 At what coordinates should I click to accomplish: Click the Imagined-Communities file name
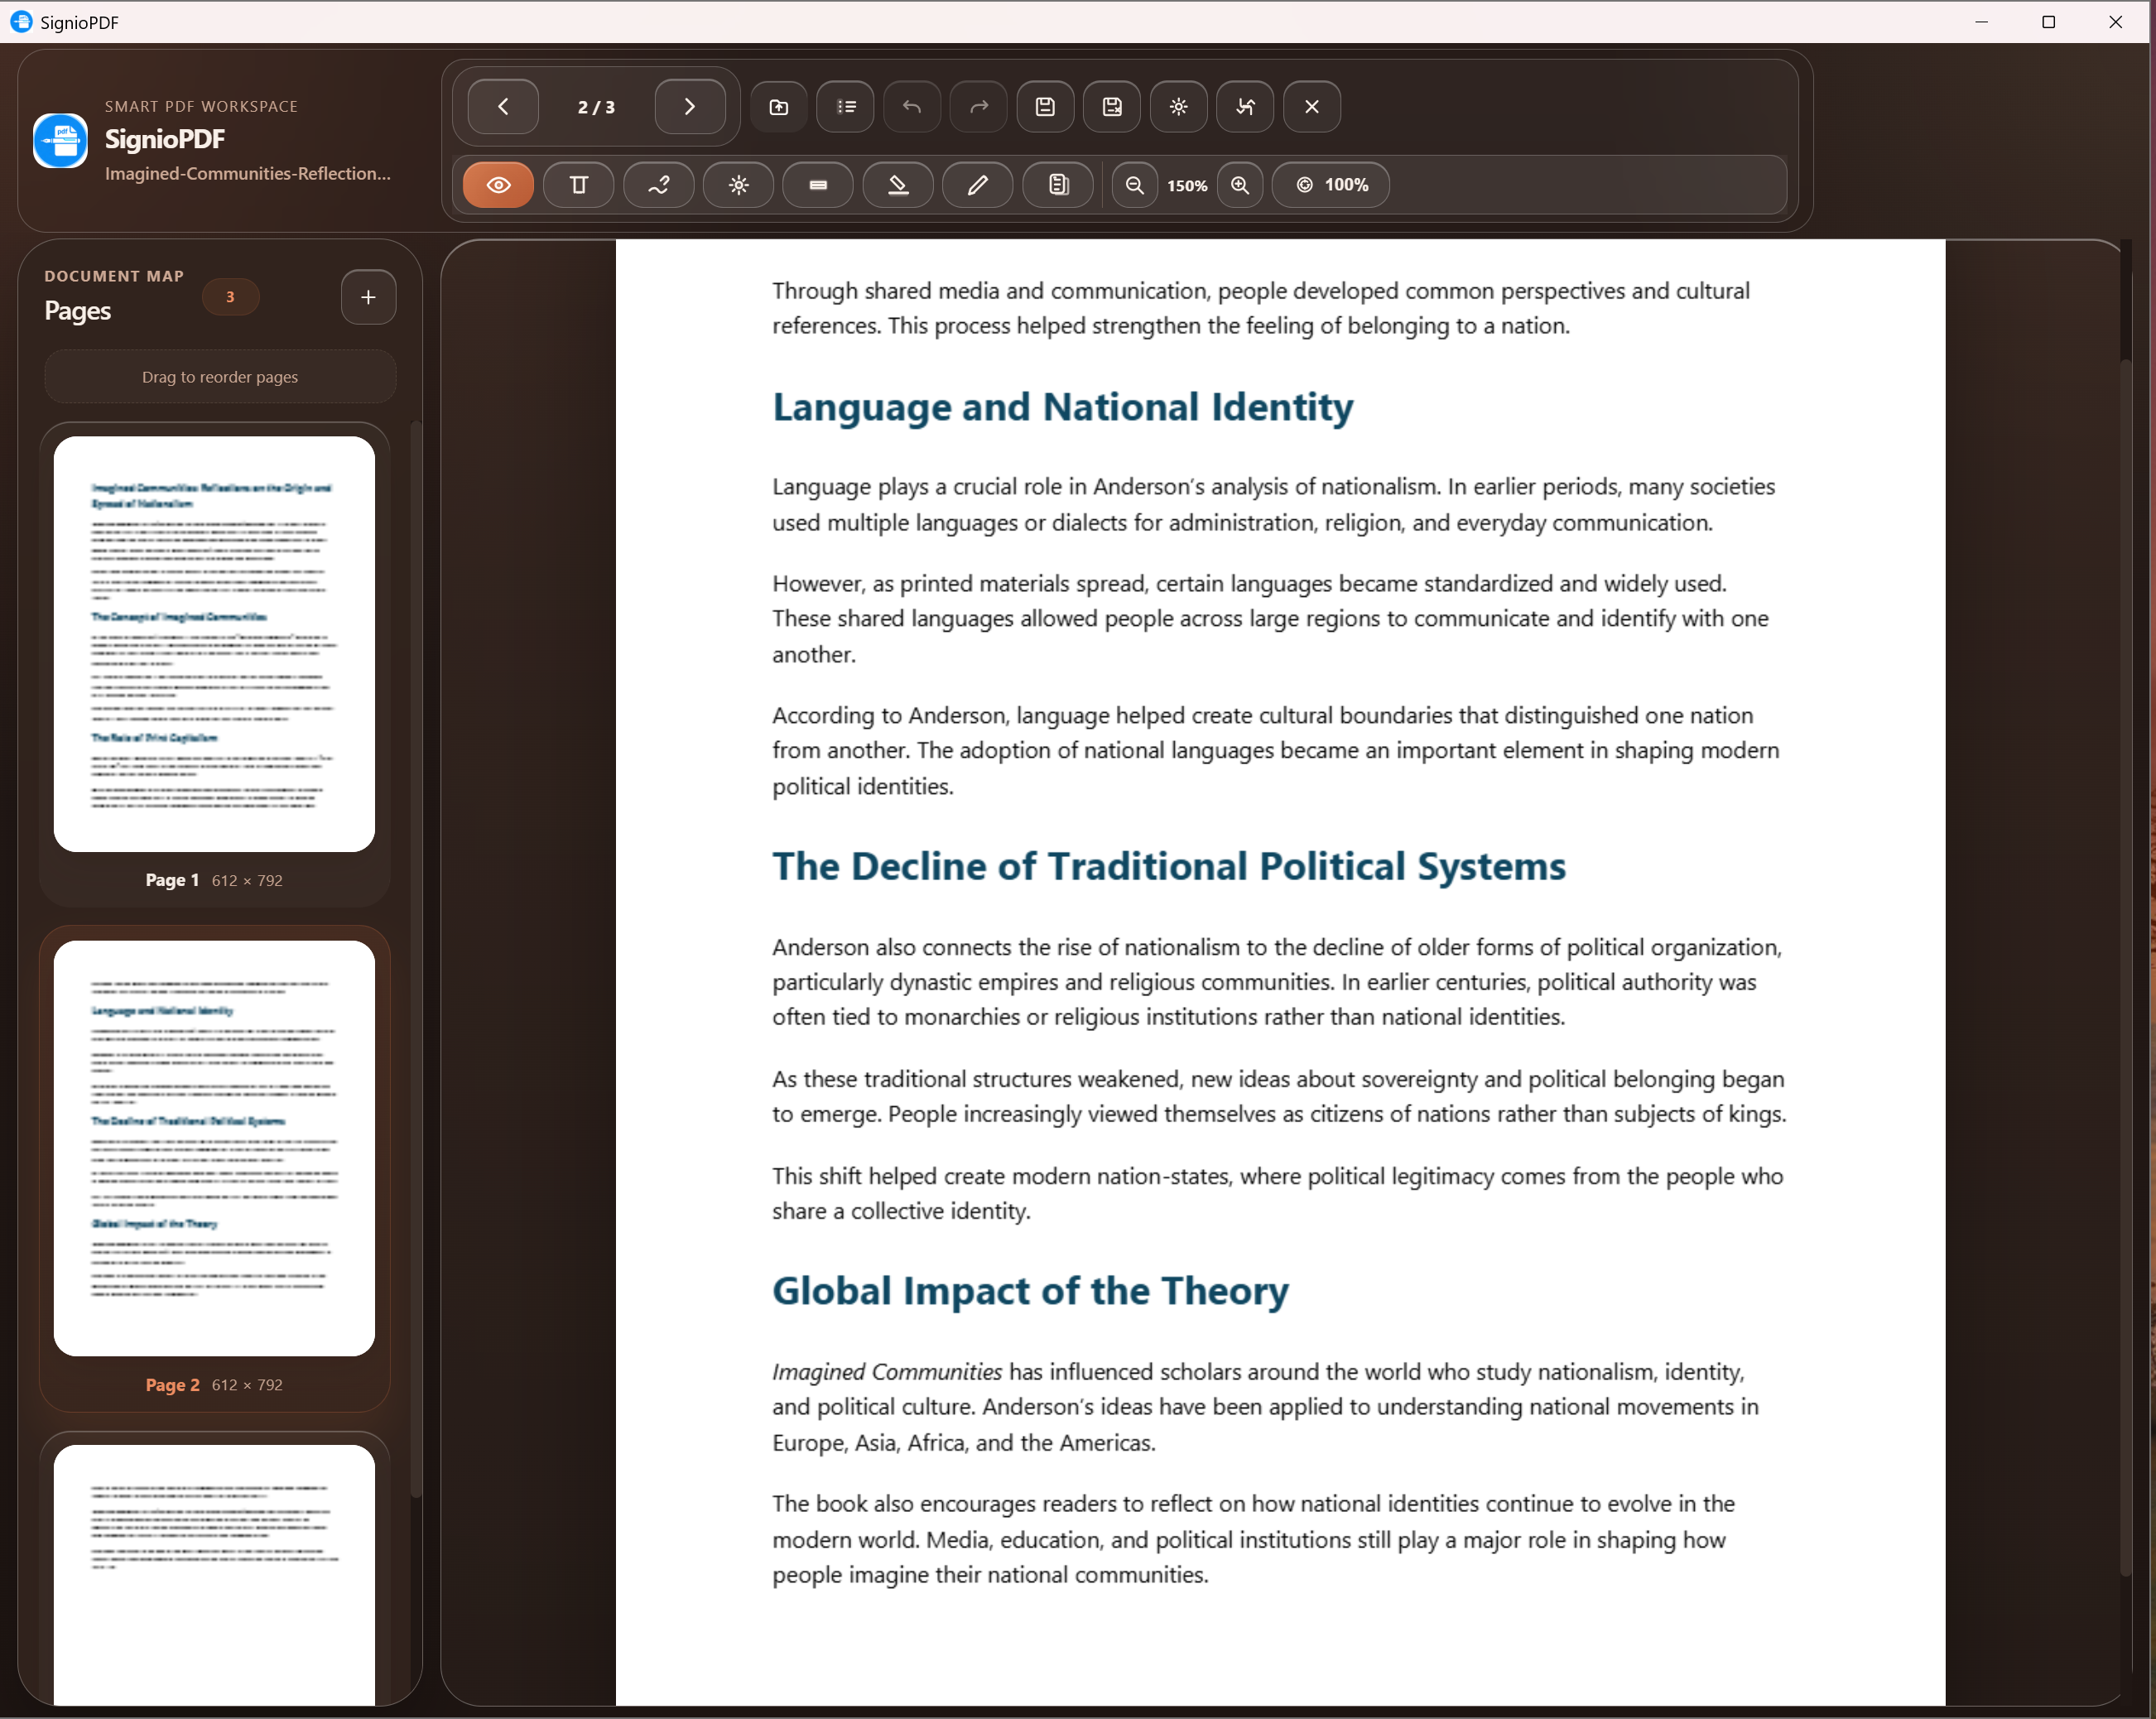[x=248, y=174]
